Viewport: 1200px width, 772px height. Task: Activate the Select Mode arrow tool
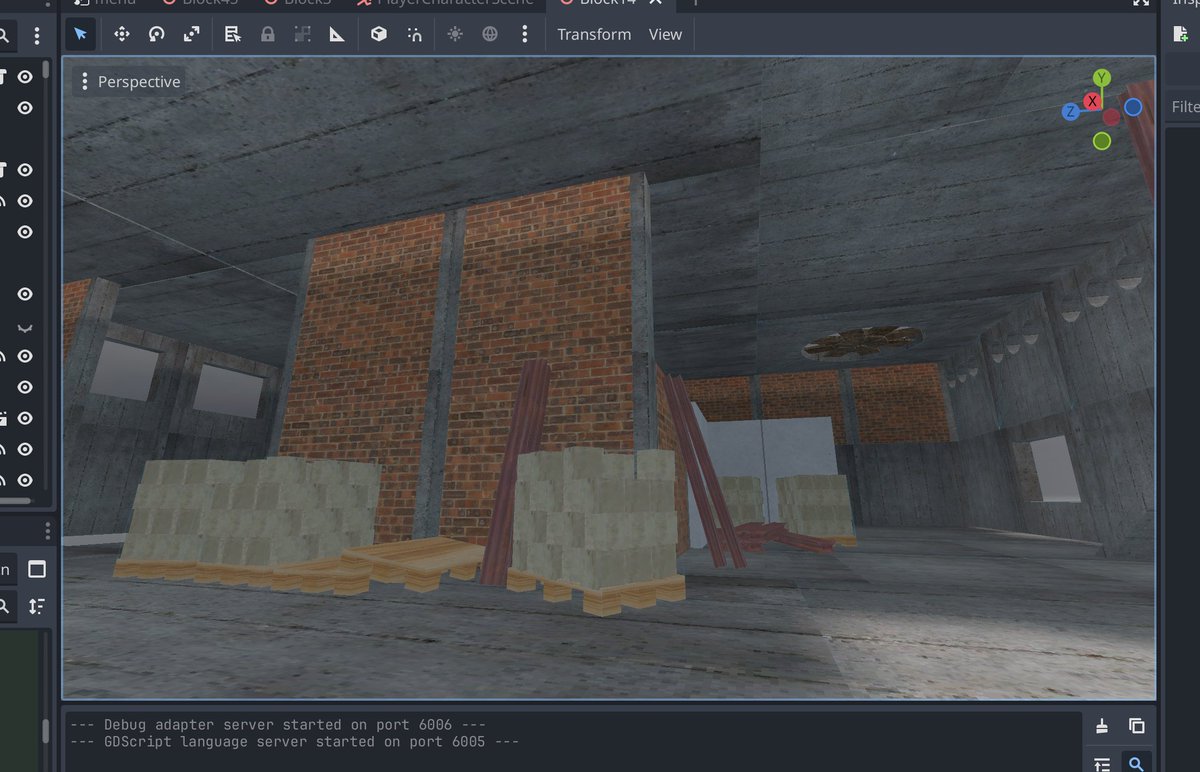pos(81,34)
